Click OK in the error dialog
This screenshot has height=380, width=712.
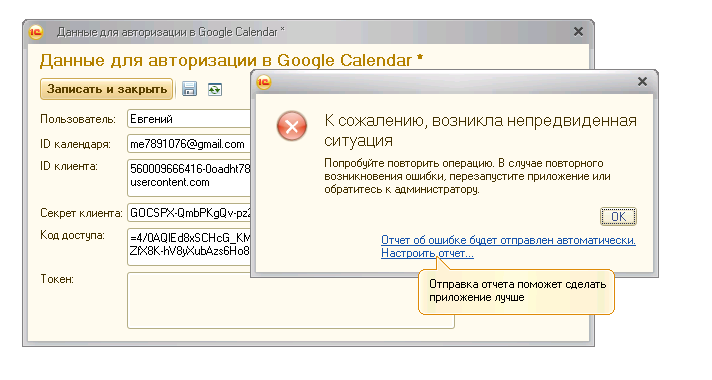618,217
